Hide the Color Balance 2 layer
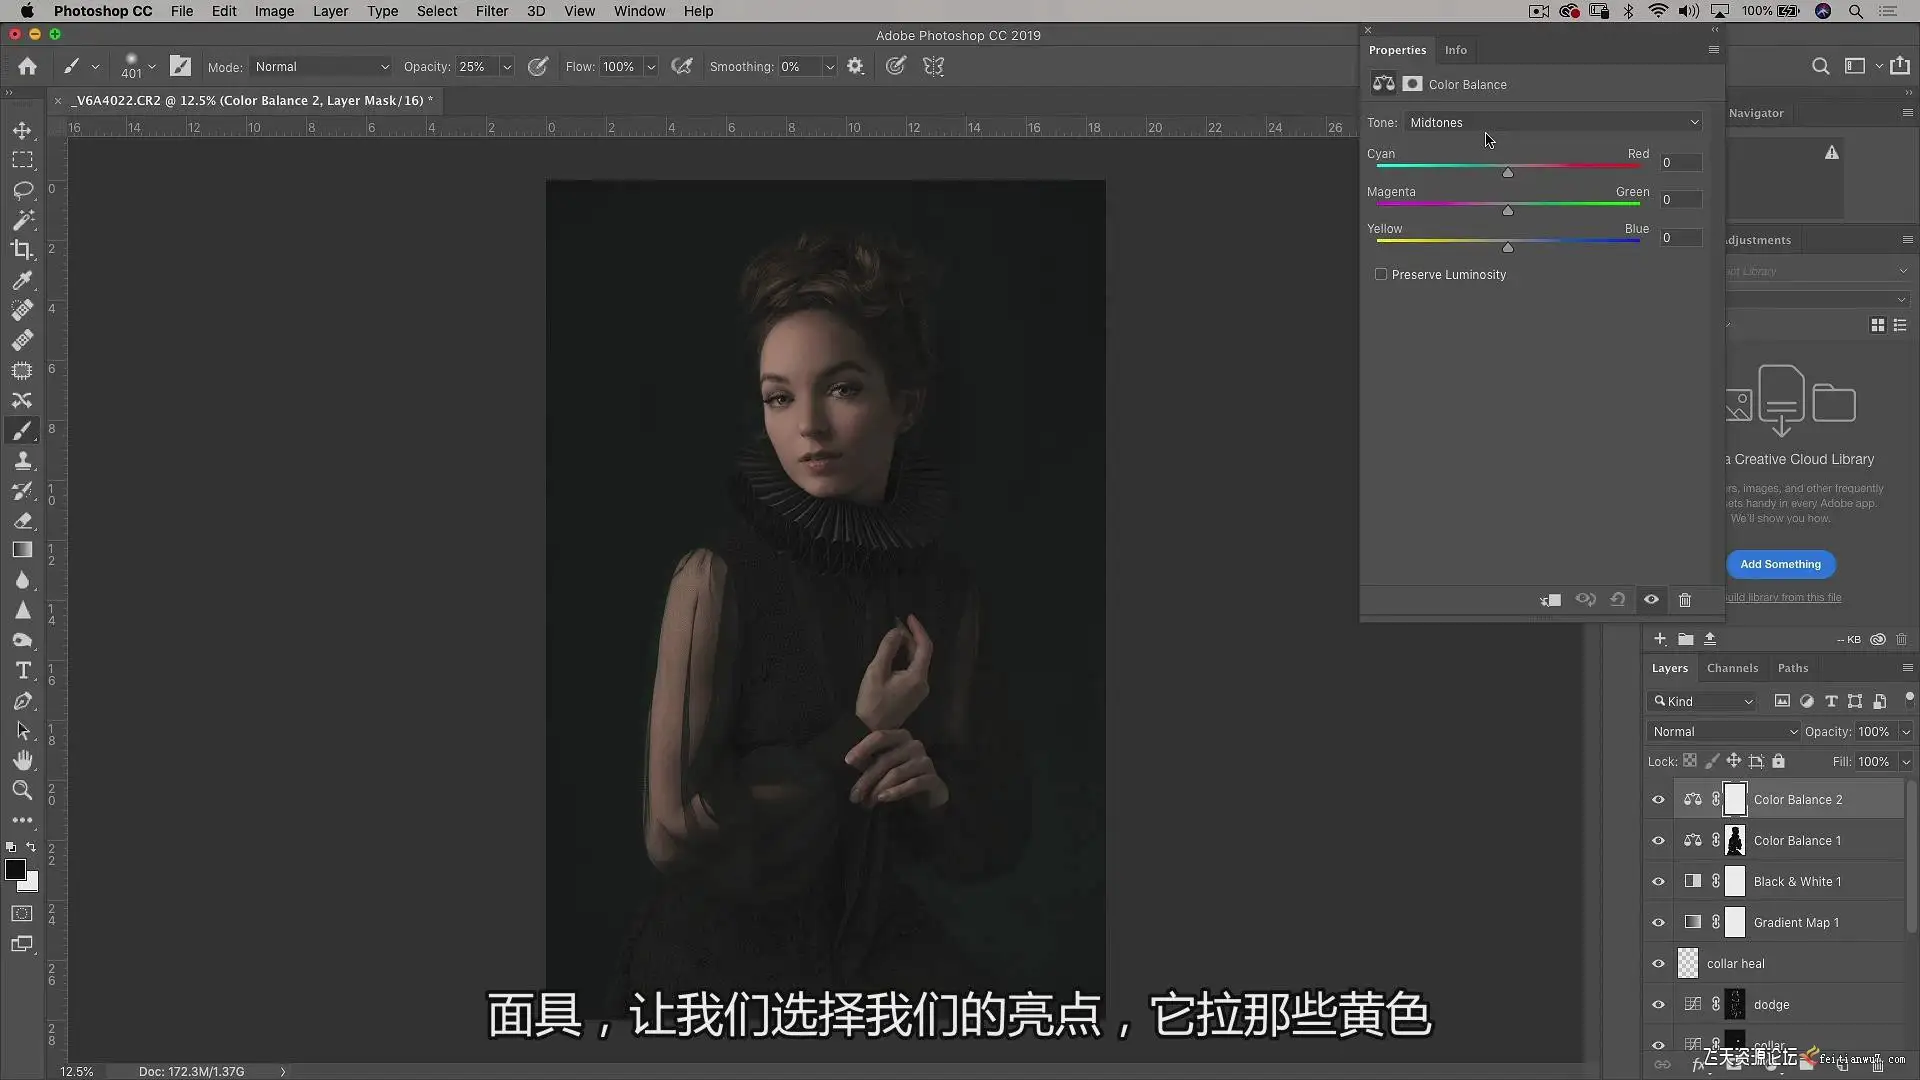Image resolution: width=1920 pixels, height=1080 pixels. coord(1658,800)
